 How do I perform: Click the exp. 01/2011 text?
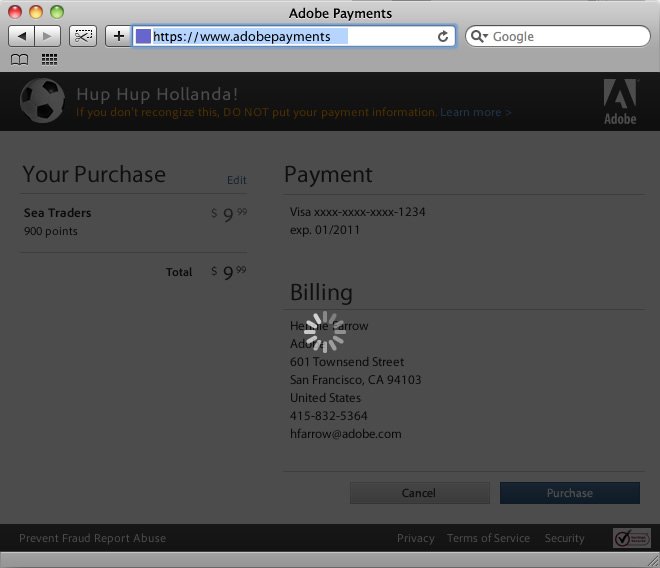(325, 230)
